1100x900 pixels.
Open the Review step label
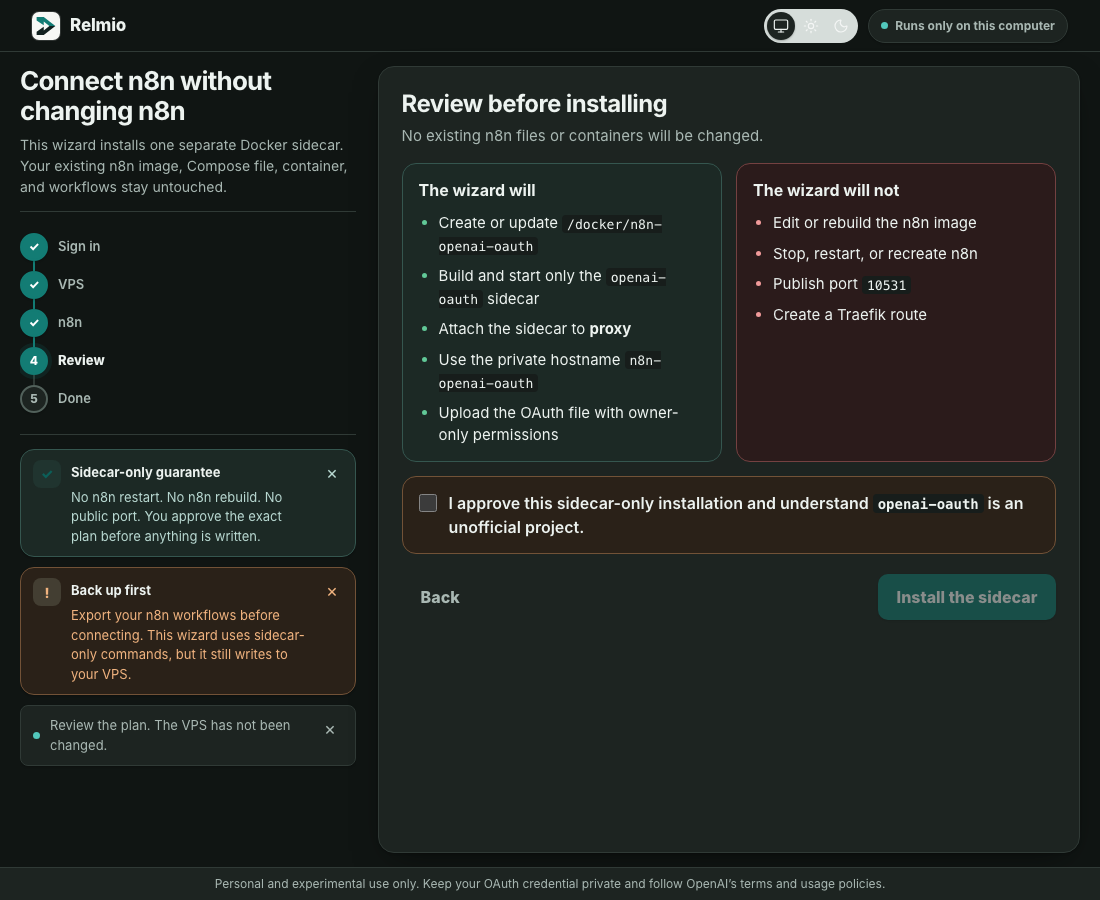click(81, 361)
